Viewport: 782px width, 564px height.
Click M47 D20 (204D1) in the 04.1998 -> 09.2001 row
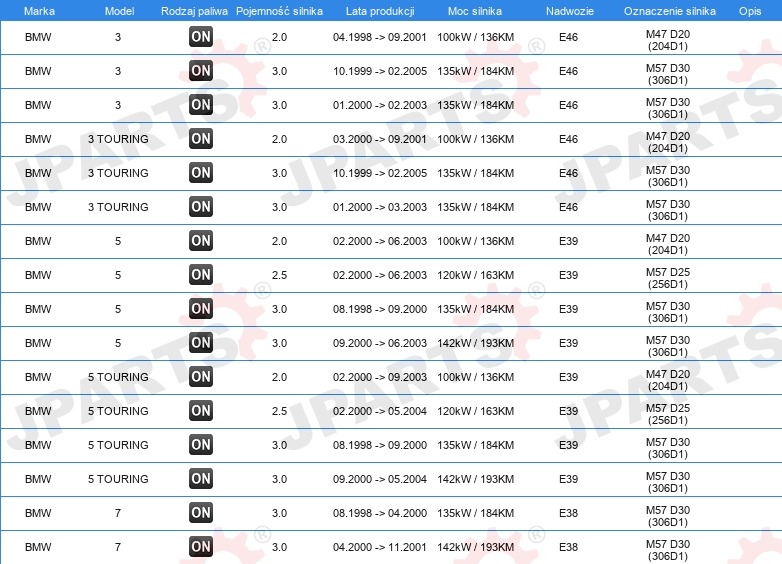tap(668, 40)
